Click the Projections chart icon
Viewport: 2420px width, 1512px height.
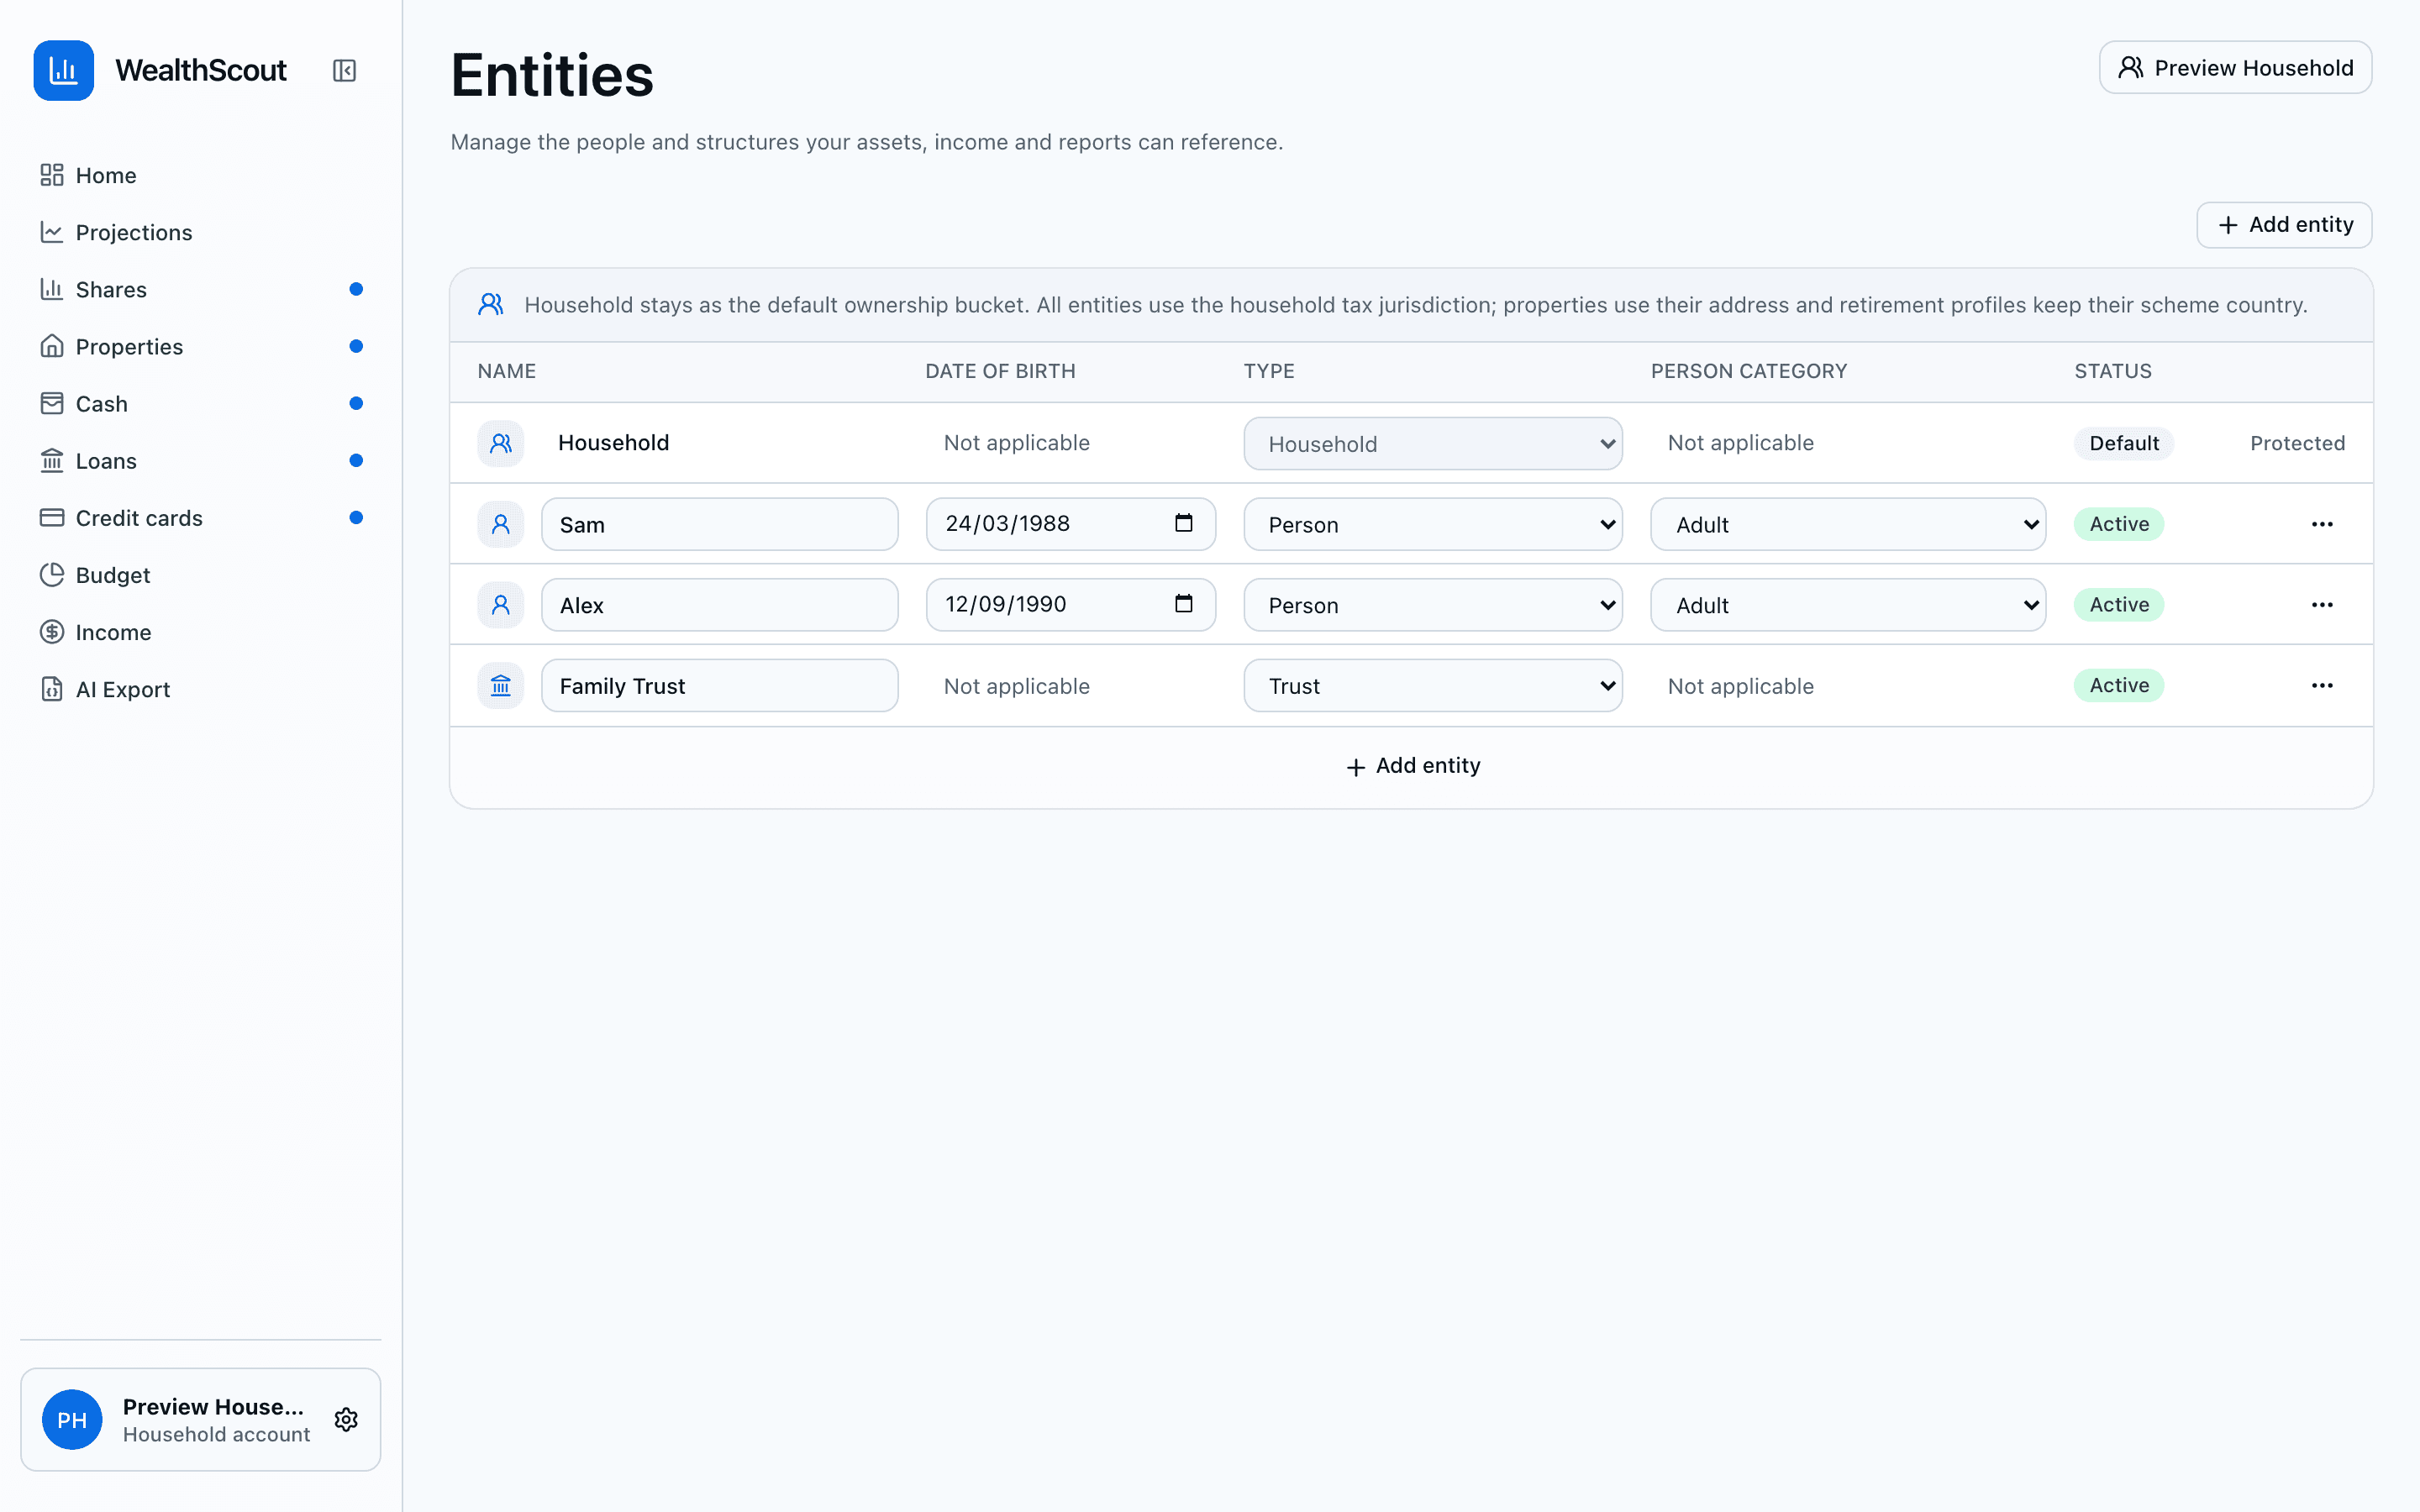52,232
